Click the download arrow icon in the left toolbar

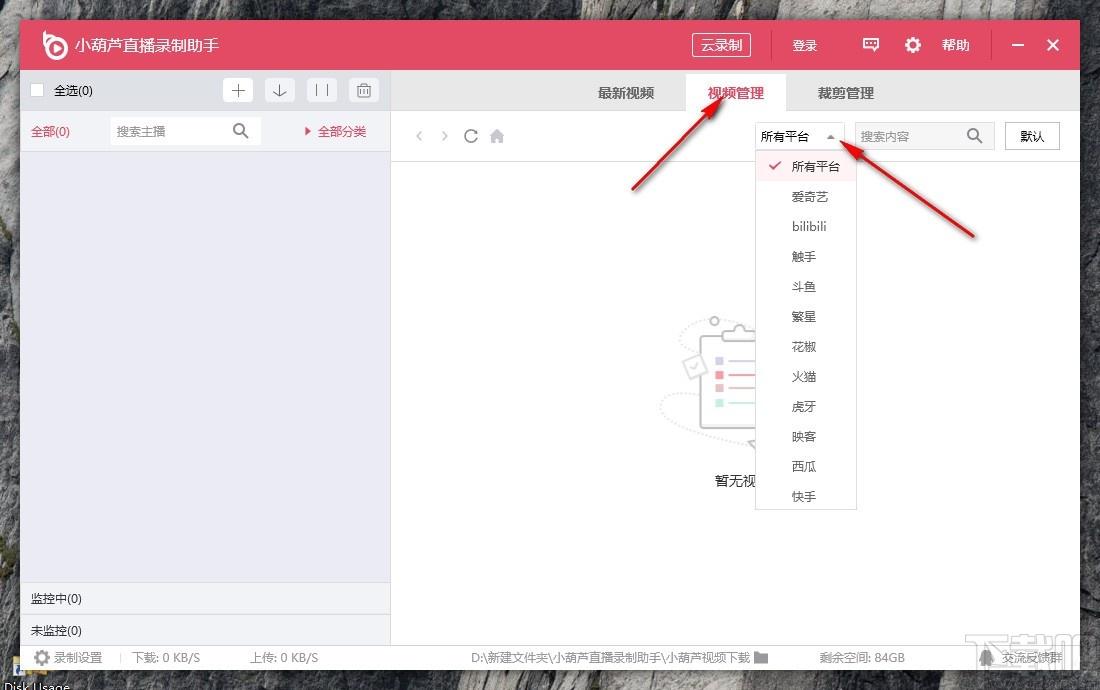point(279,90)
